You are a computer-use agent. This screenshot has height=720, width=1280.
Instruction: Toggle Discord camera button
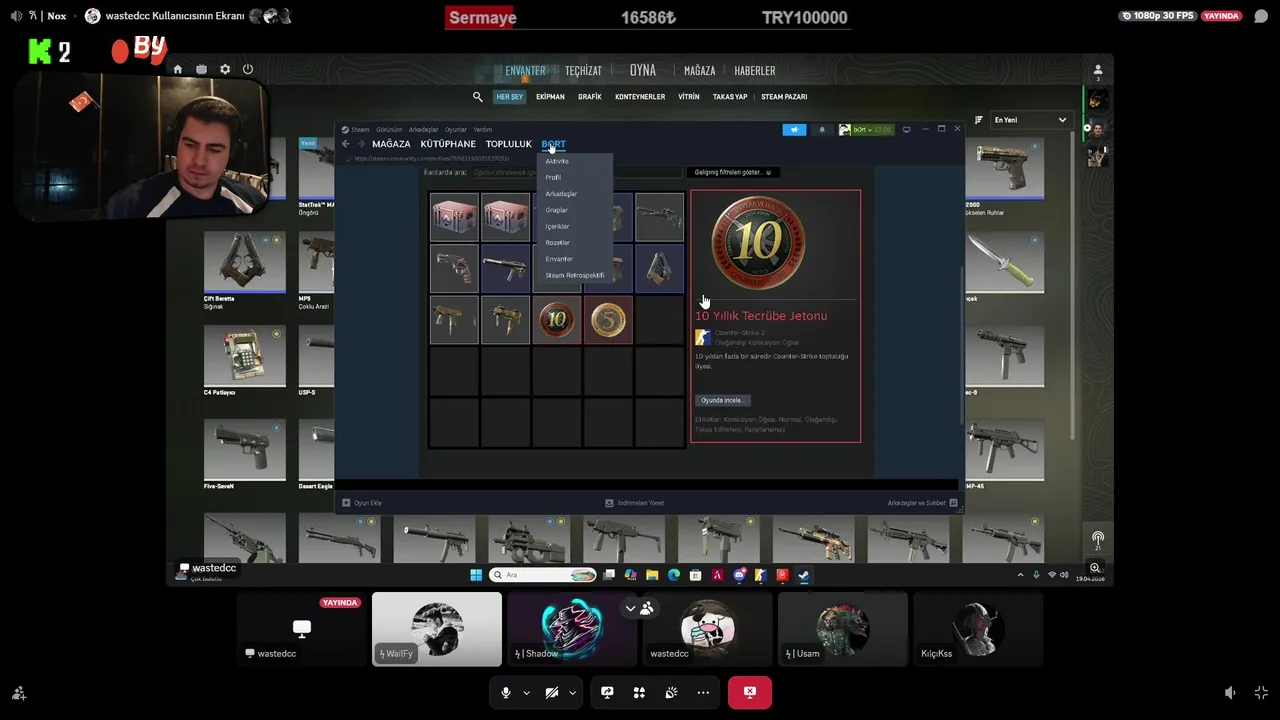click(x=552, y=692)
